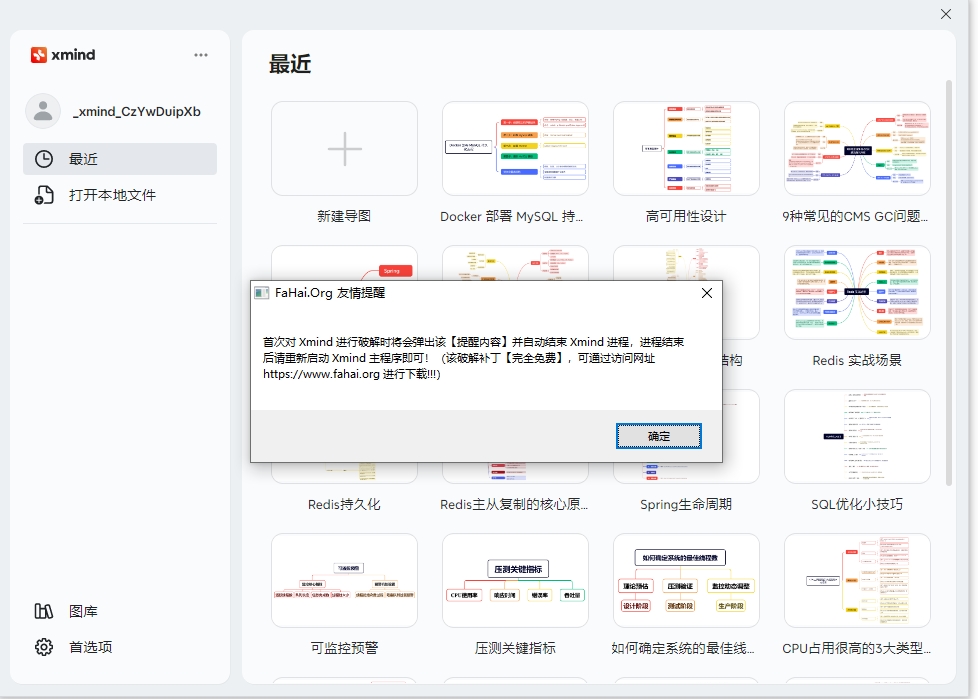The width and height of the screenshot is (978, 699).
Task: Click username _xmind_CzYwDuipXb
Action: [x=137, y=112]
